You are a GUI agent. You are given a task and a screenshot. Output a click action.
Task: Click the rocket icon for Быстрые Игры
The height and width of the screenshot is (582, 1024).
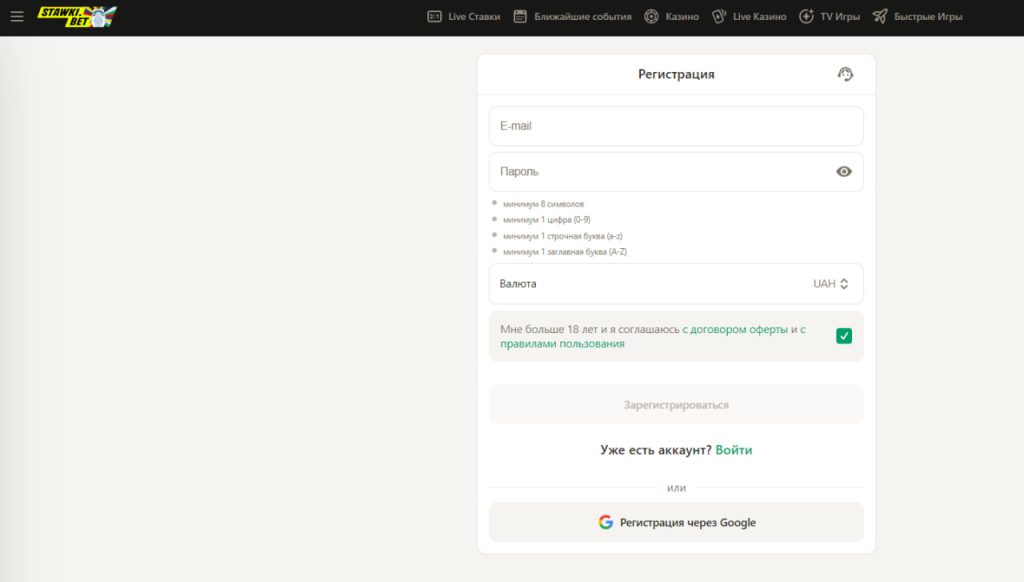pos(880,16)
